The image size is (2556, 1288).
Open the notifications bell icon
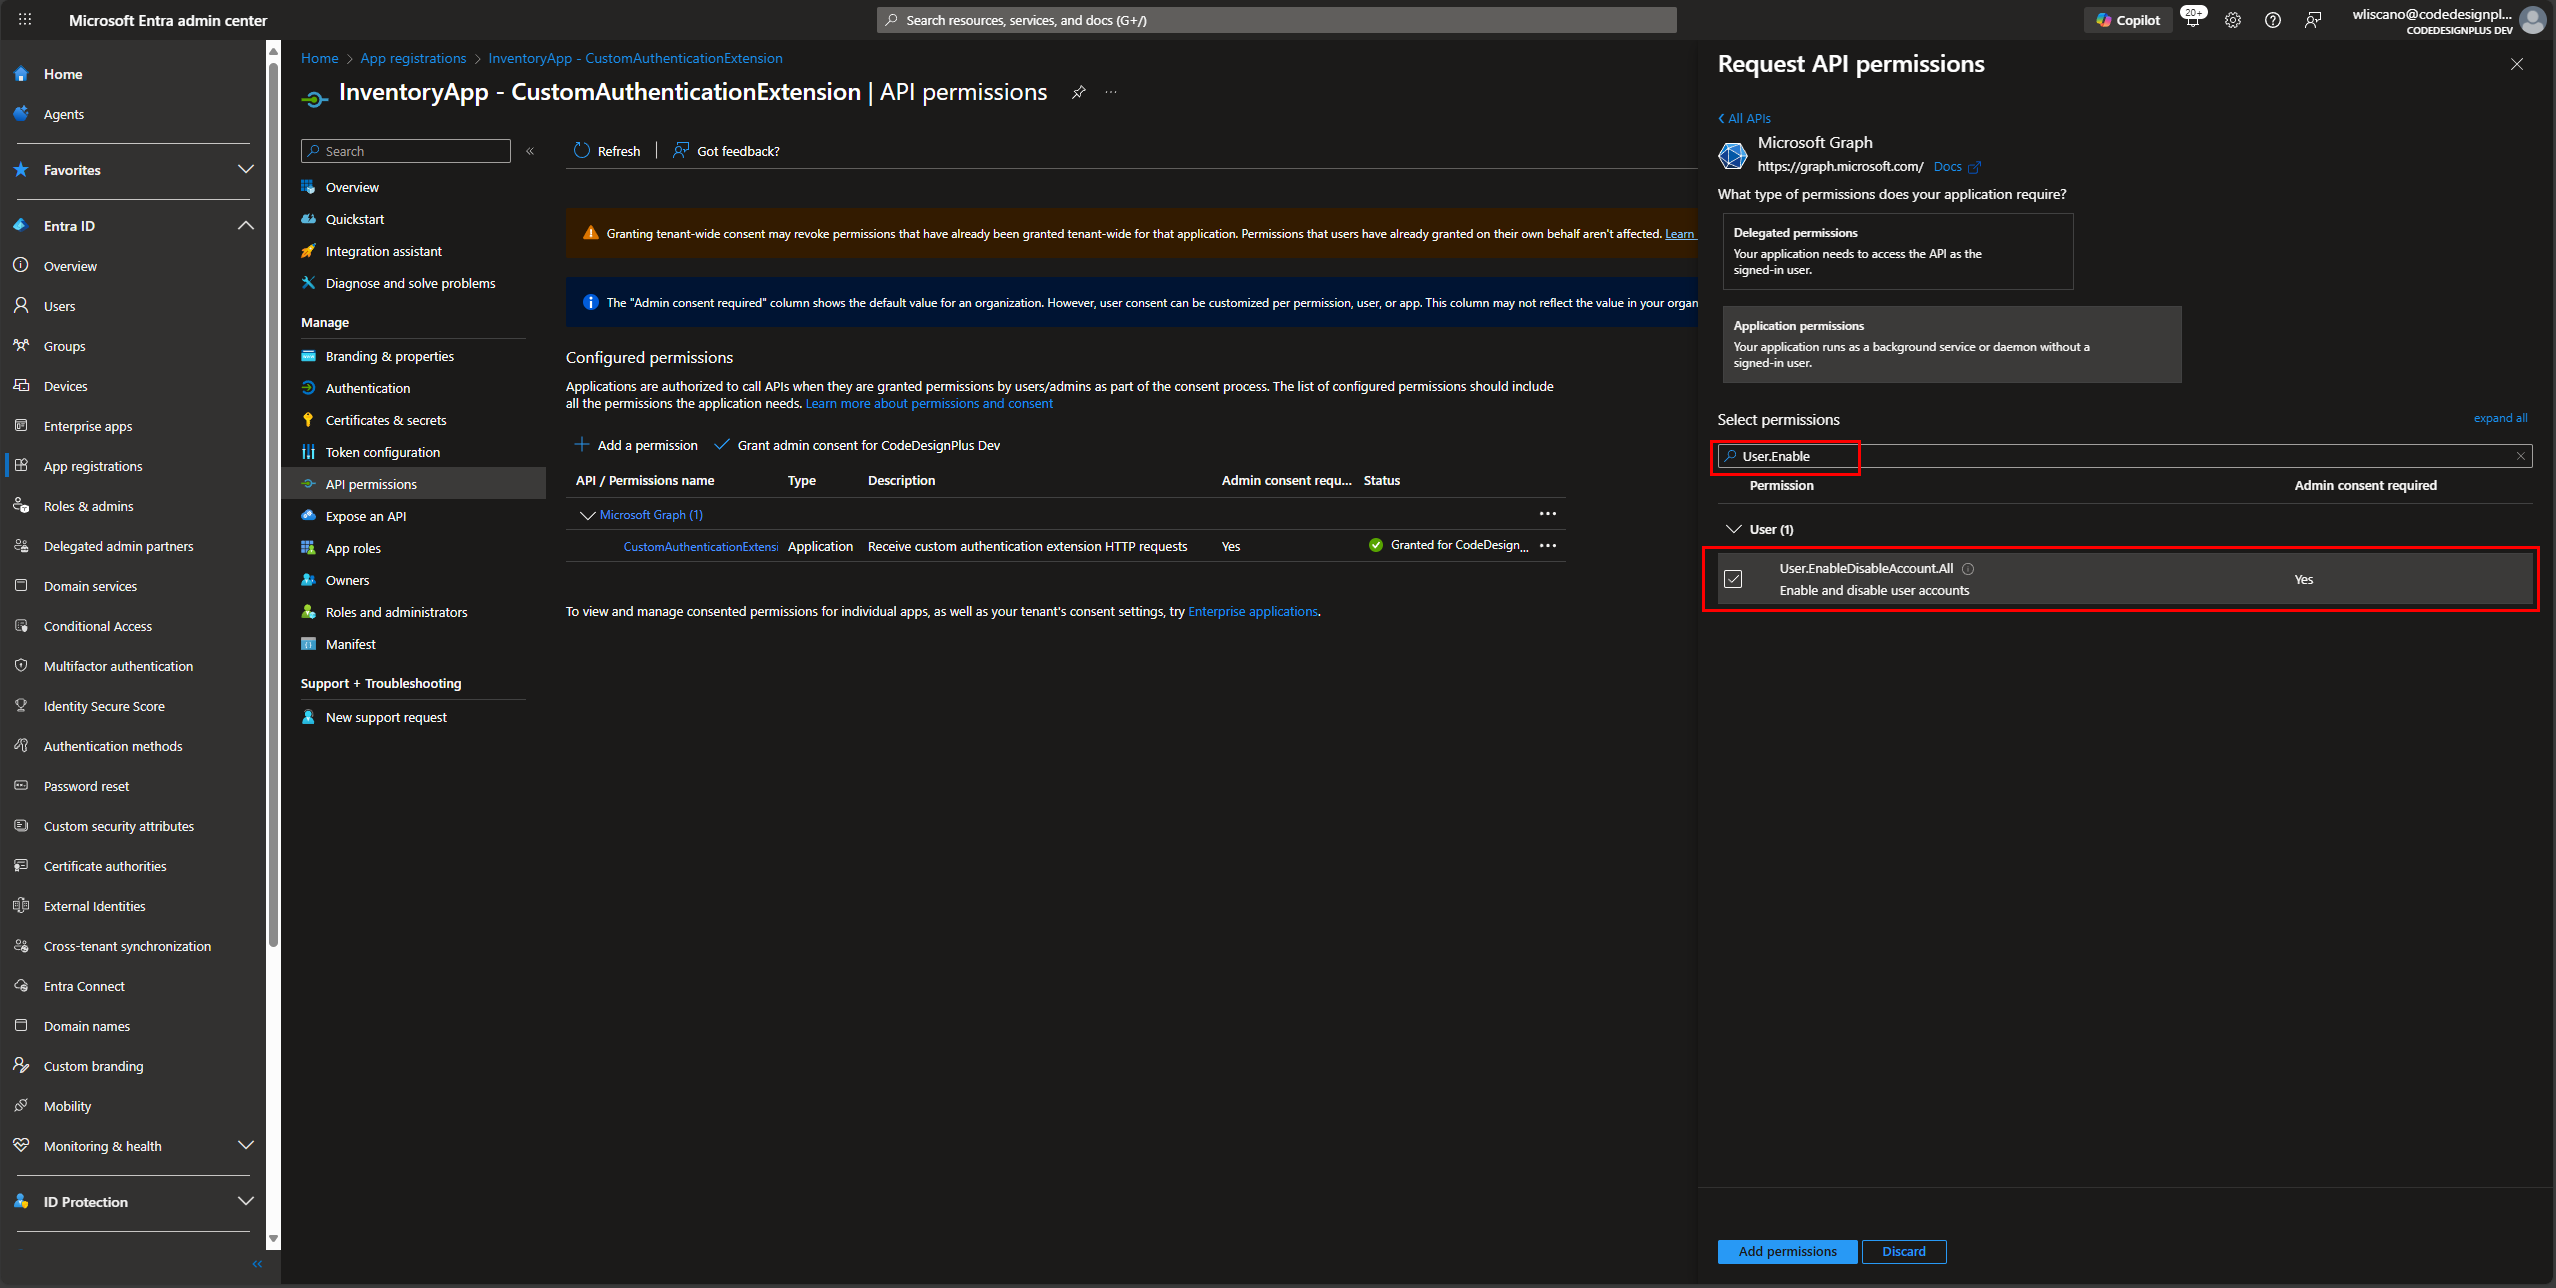[x=2193, y=20]
